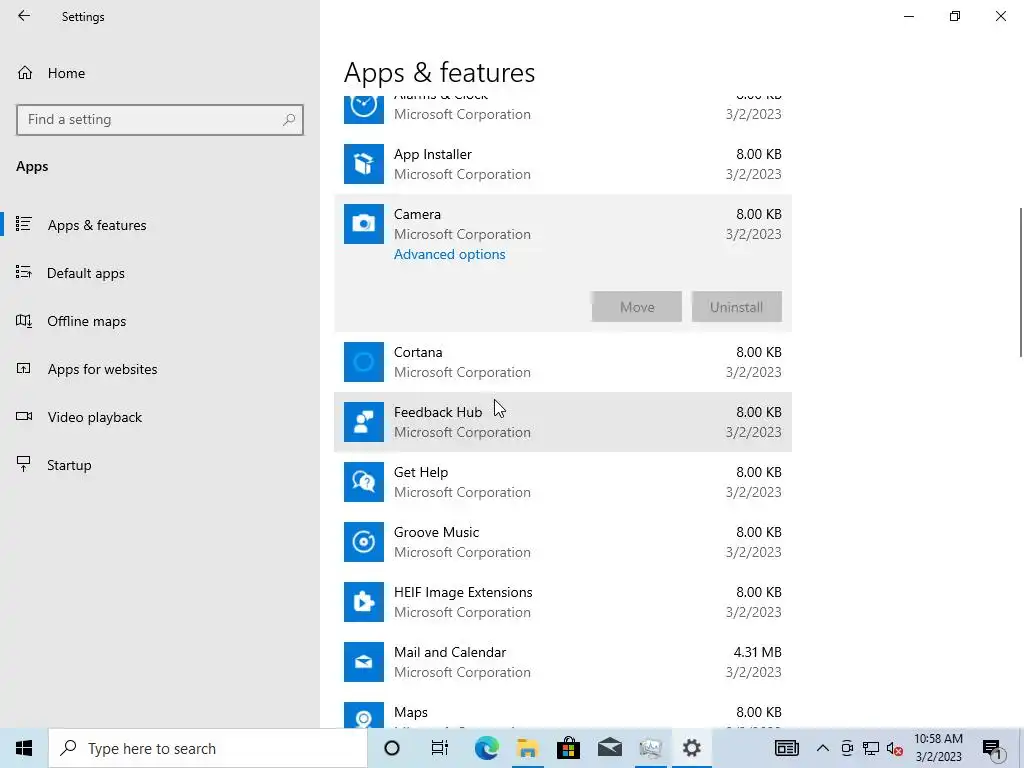Open Camera Advanced options
The image size is (1024, 768).
click(449, 254)
